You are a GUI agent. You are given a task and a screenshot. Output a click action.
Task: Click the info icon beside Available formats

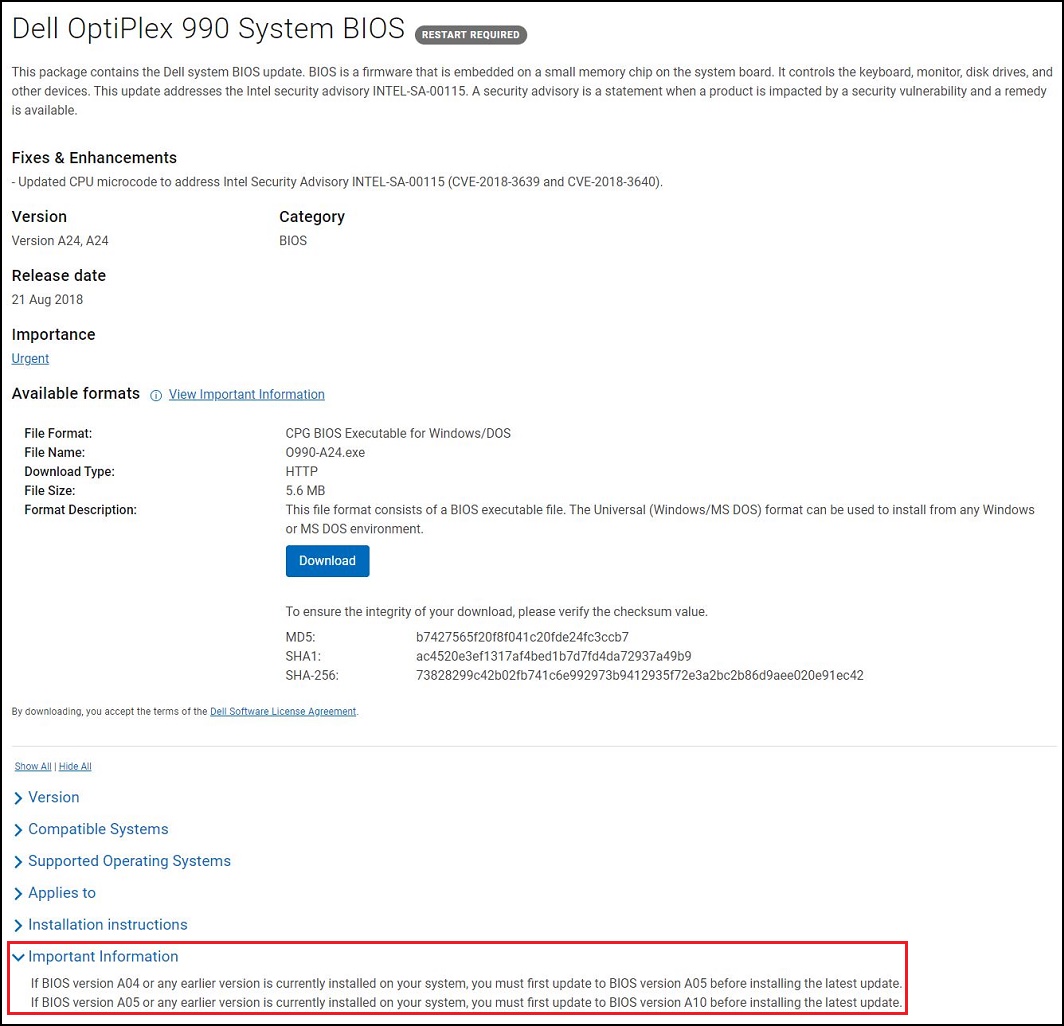pyautogui.click(x=156, y=396)
